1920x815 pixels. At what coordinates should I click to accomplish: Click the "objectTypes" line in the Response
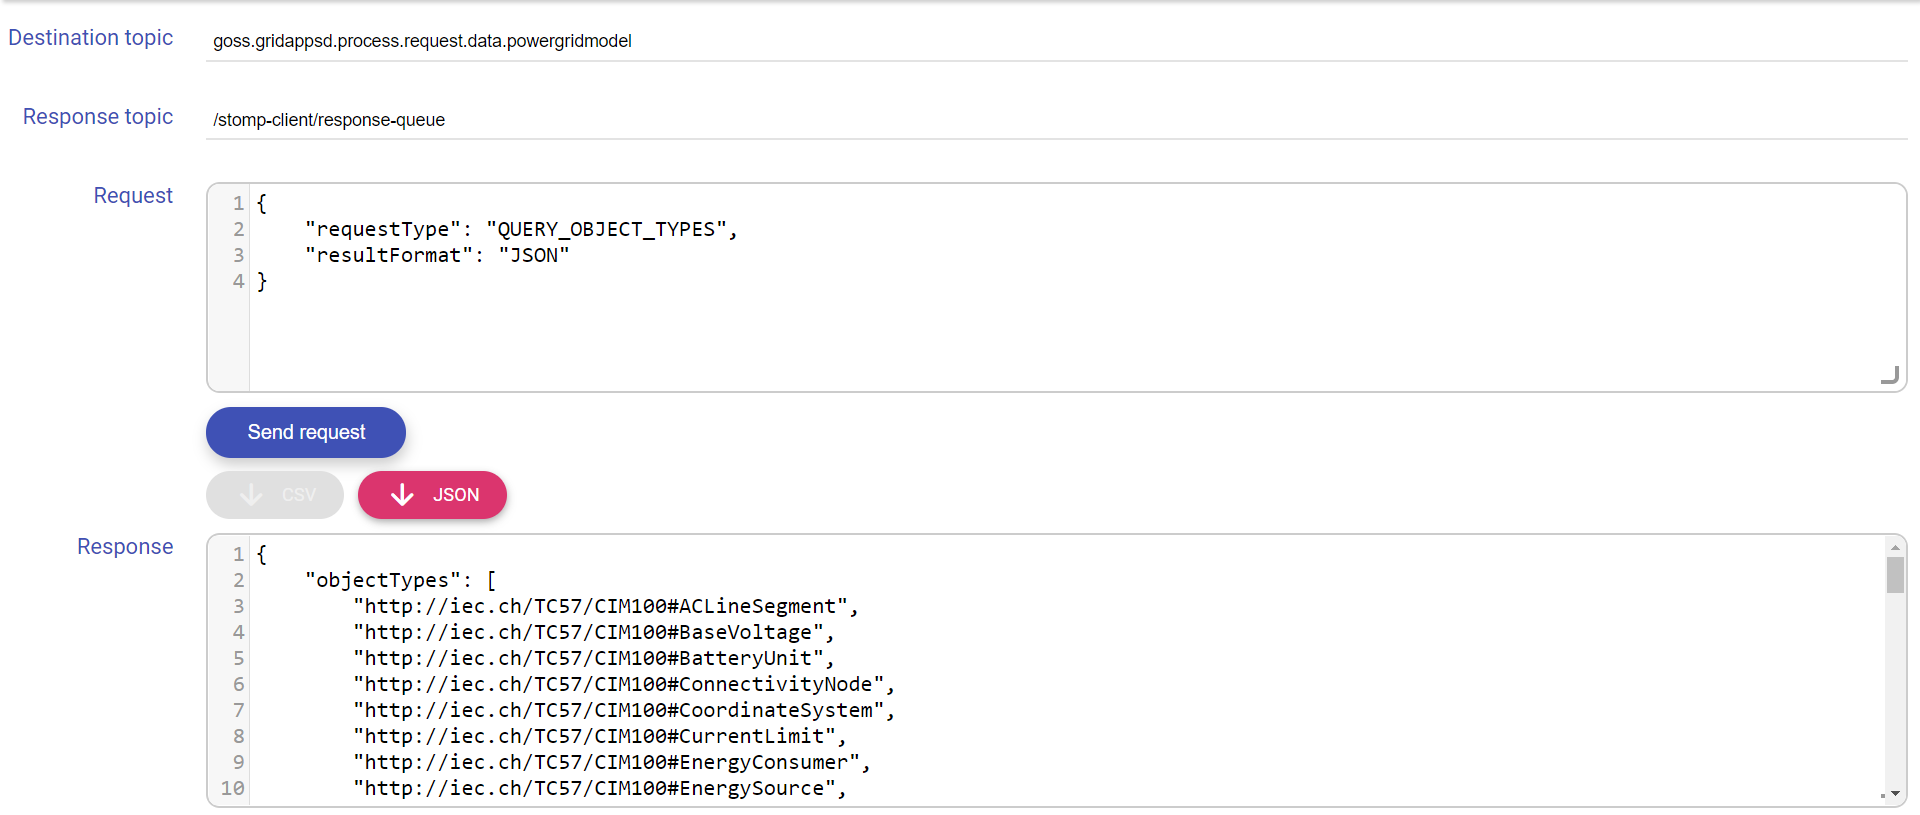pos(401,580)
